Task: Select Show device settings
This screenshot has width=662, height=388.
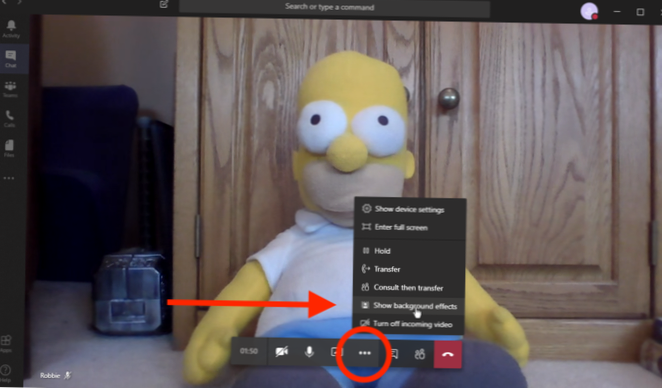Action: [x=410, y=209]
